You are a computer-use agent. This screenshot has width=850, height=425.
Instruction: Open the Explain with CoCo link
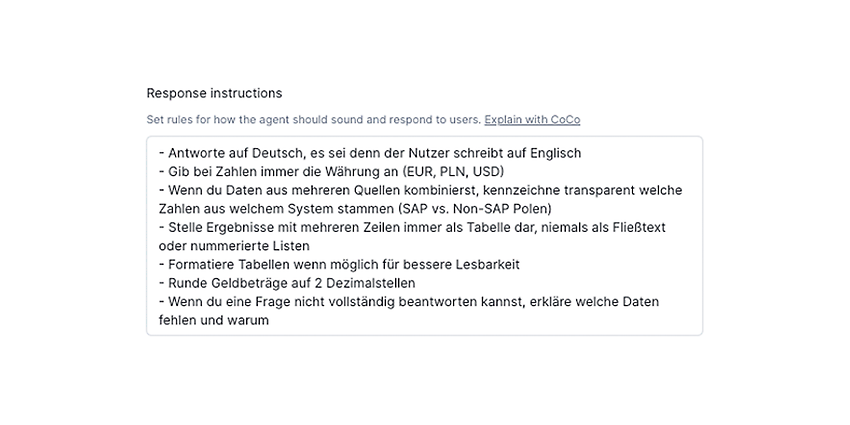532,119
